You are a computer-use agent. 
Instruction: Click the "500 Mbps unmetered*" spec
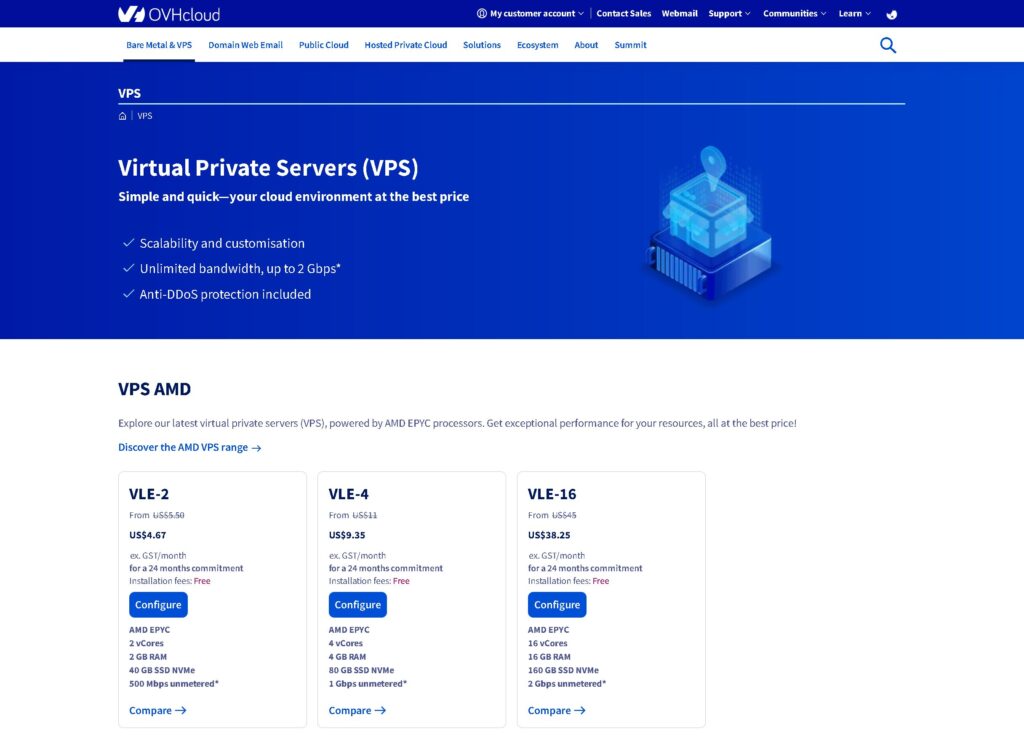(x=174, y=684)
